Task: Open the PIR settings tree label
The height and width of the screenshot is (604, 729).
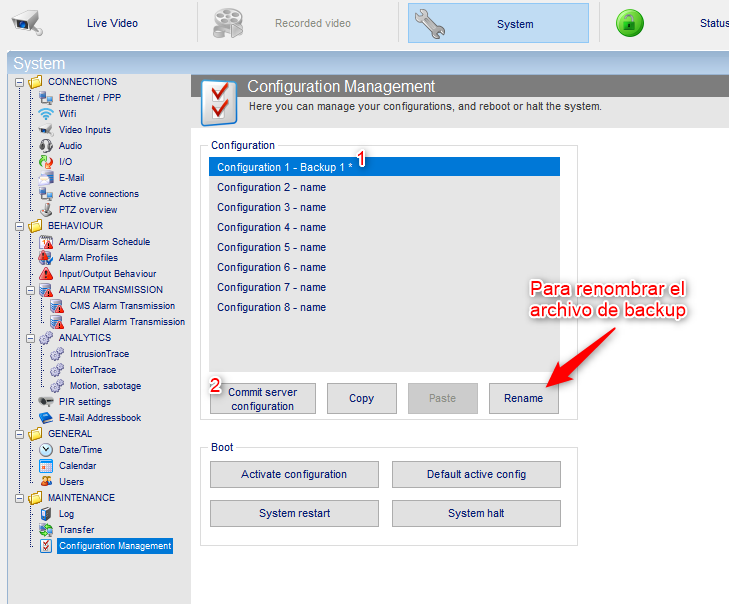Action: pyautogui.click(x=85, y=402)
